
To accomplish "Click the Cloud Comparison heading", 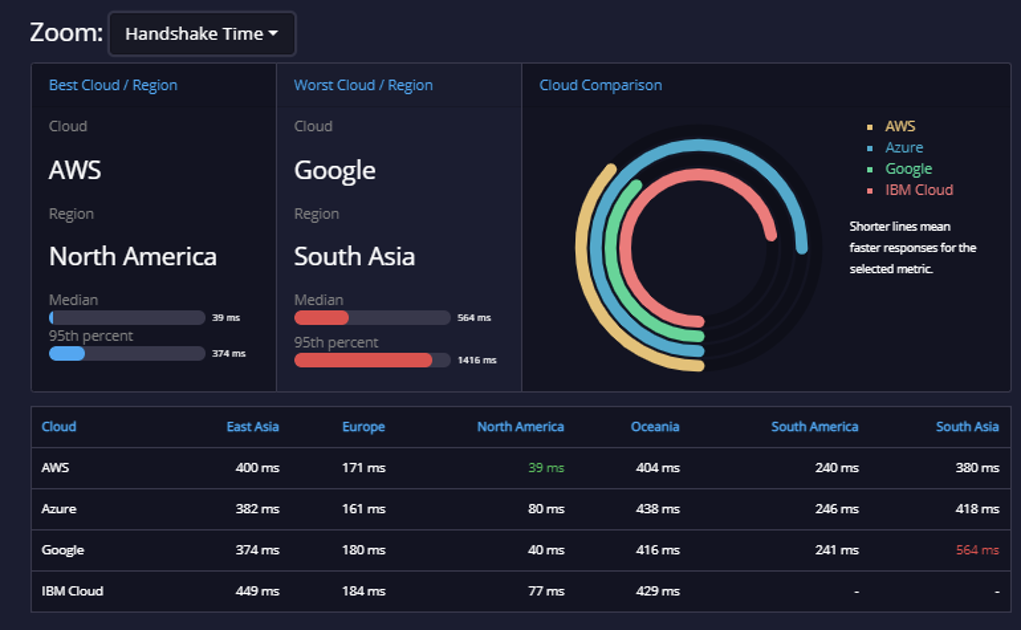I will coord(600,85).
